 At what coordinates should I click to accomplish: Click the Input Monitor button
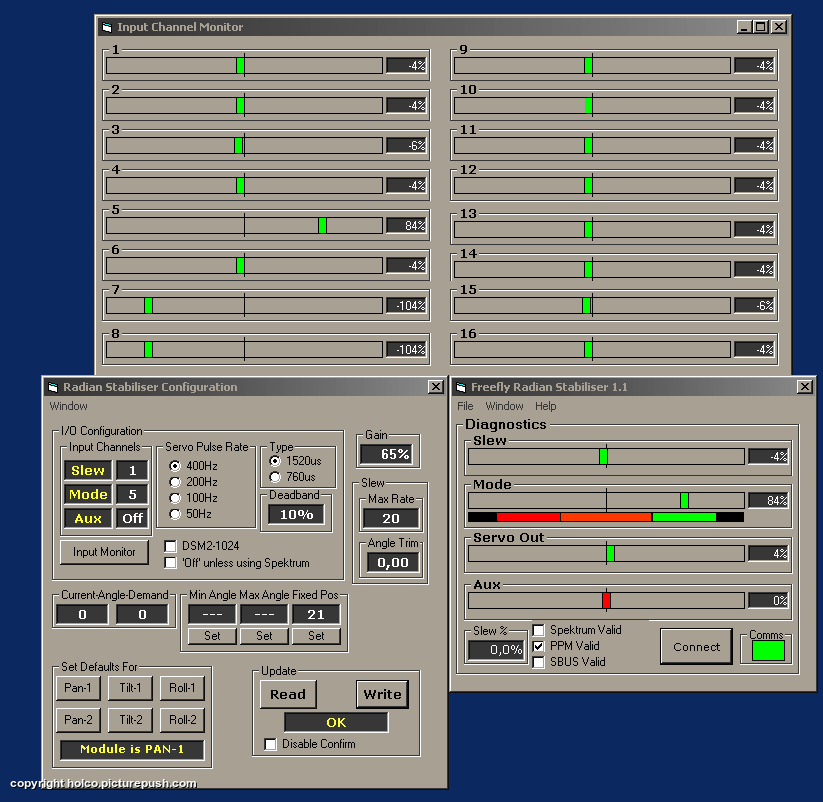coord(104,552)
